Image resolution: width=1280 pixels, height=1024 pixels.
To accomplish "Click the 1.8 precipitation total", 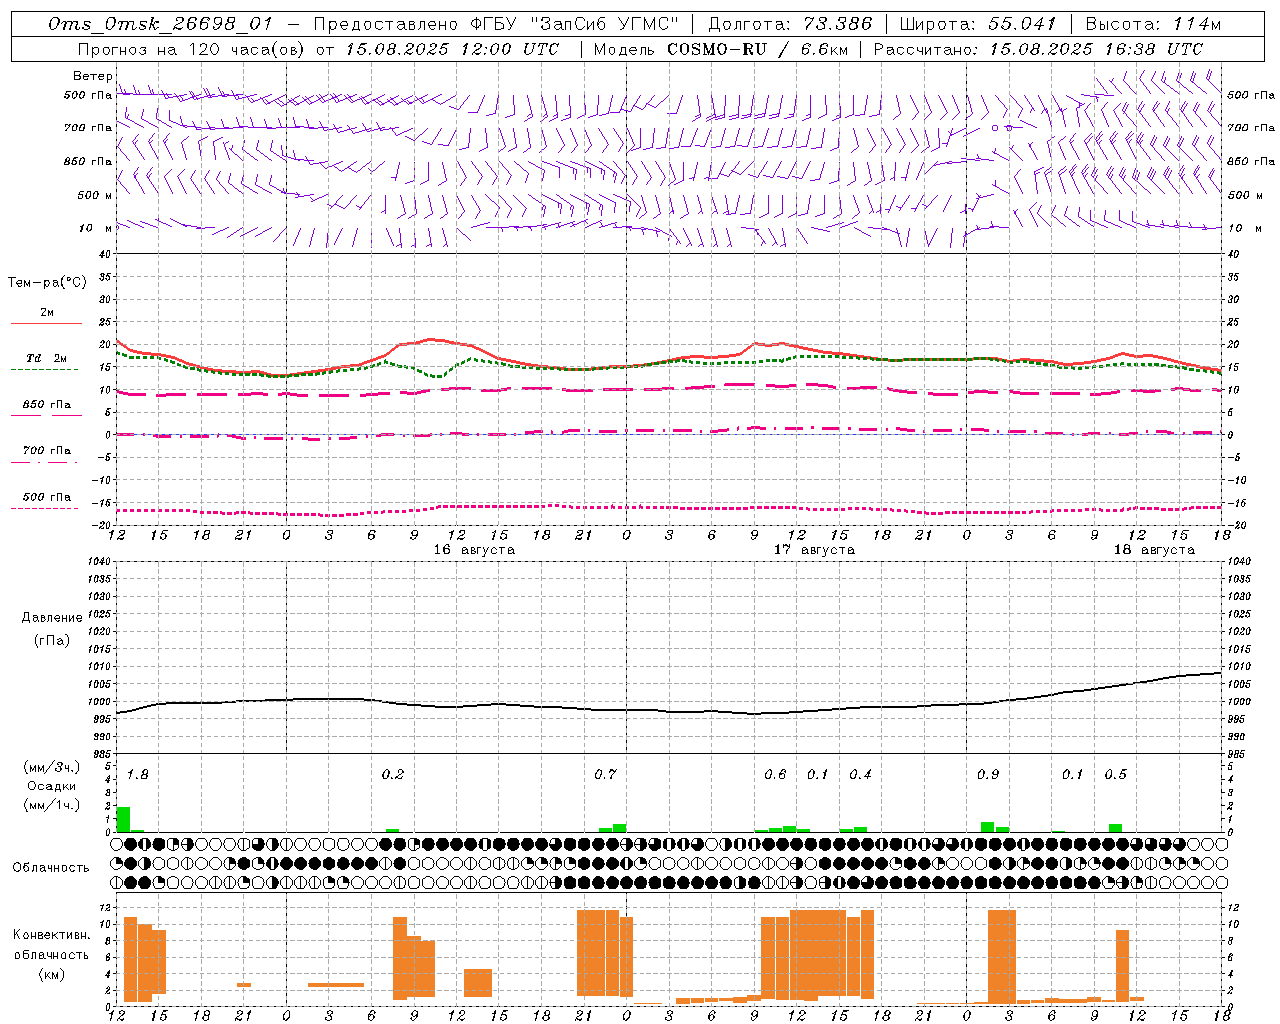I will tap(137, 775).
